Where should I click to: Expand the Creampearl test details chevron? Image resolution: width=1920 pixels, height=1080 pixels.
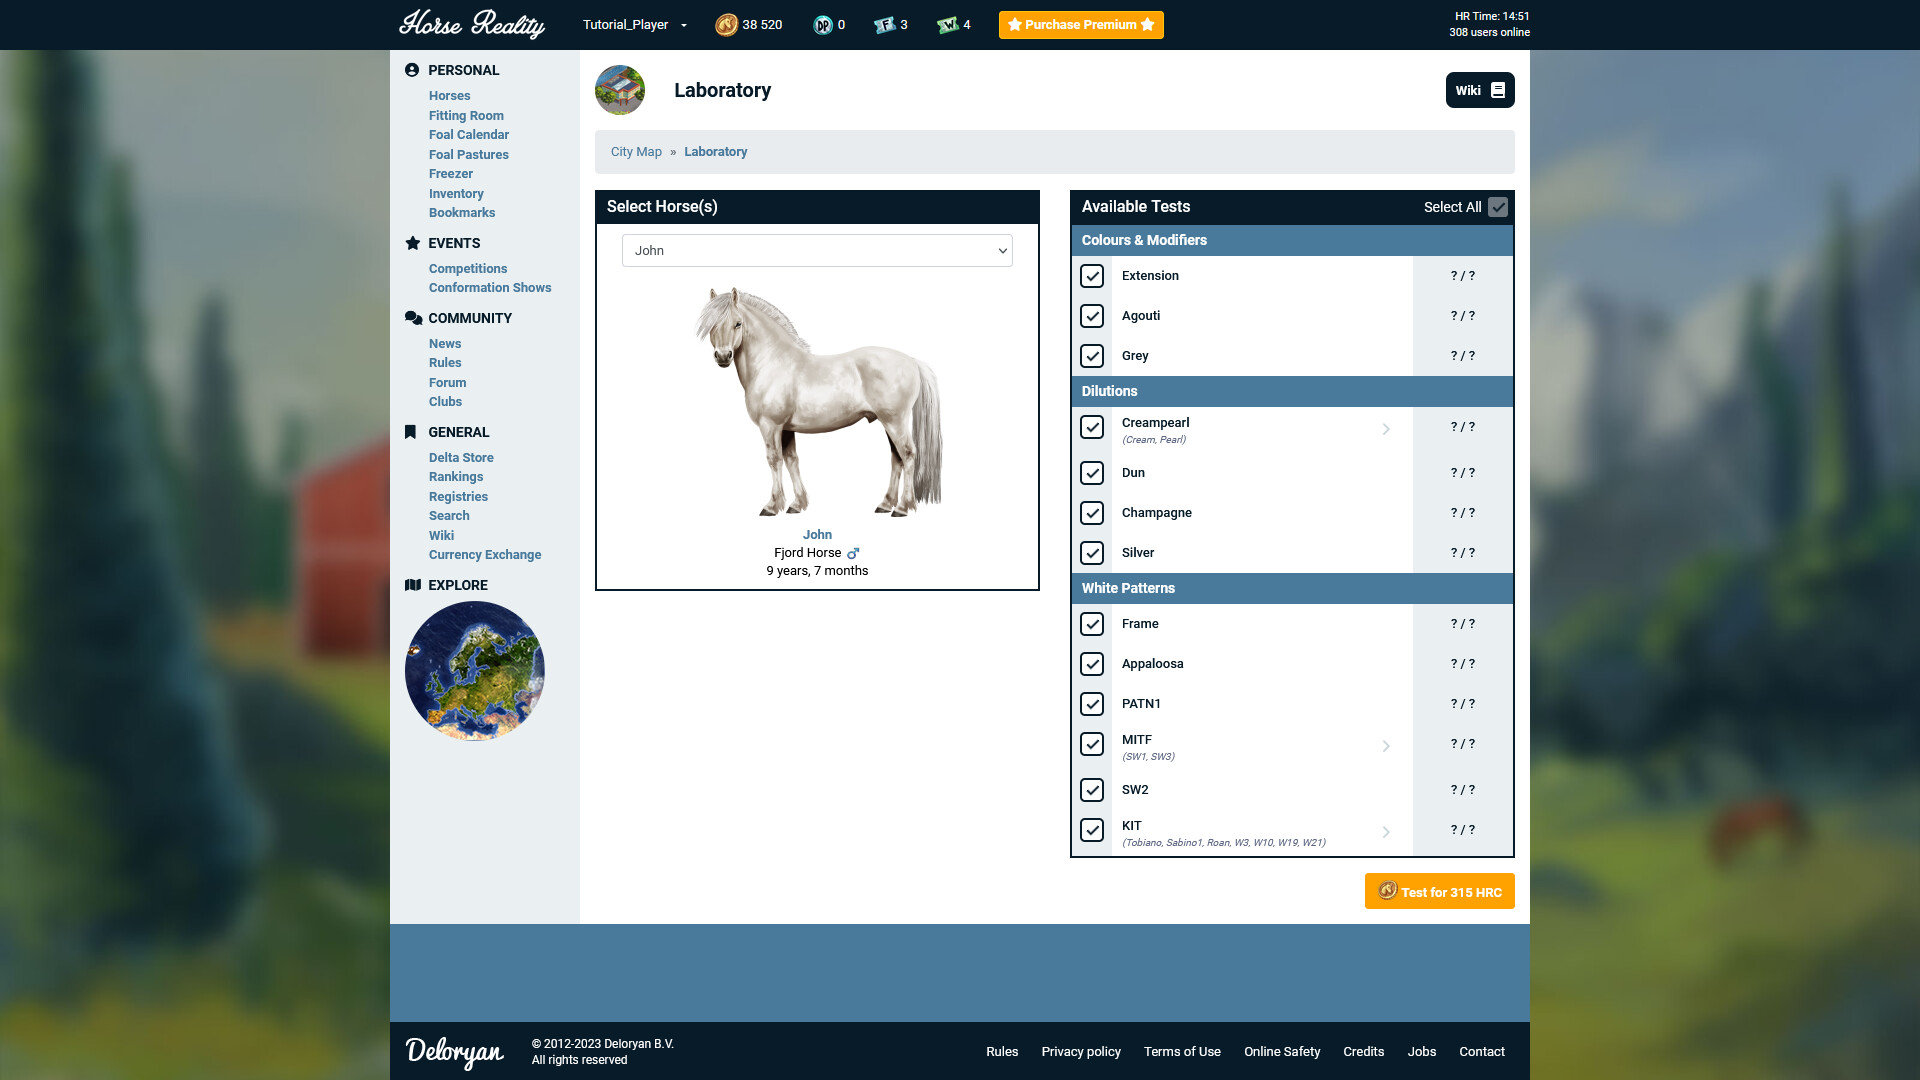point(1386,429)
